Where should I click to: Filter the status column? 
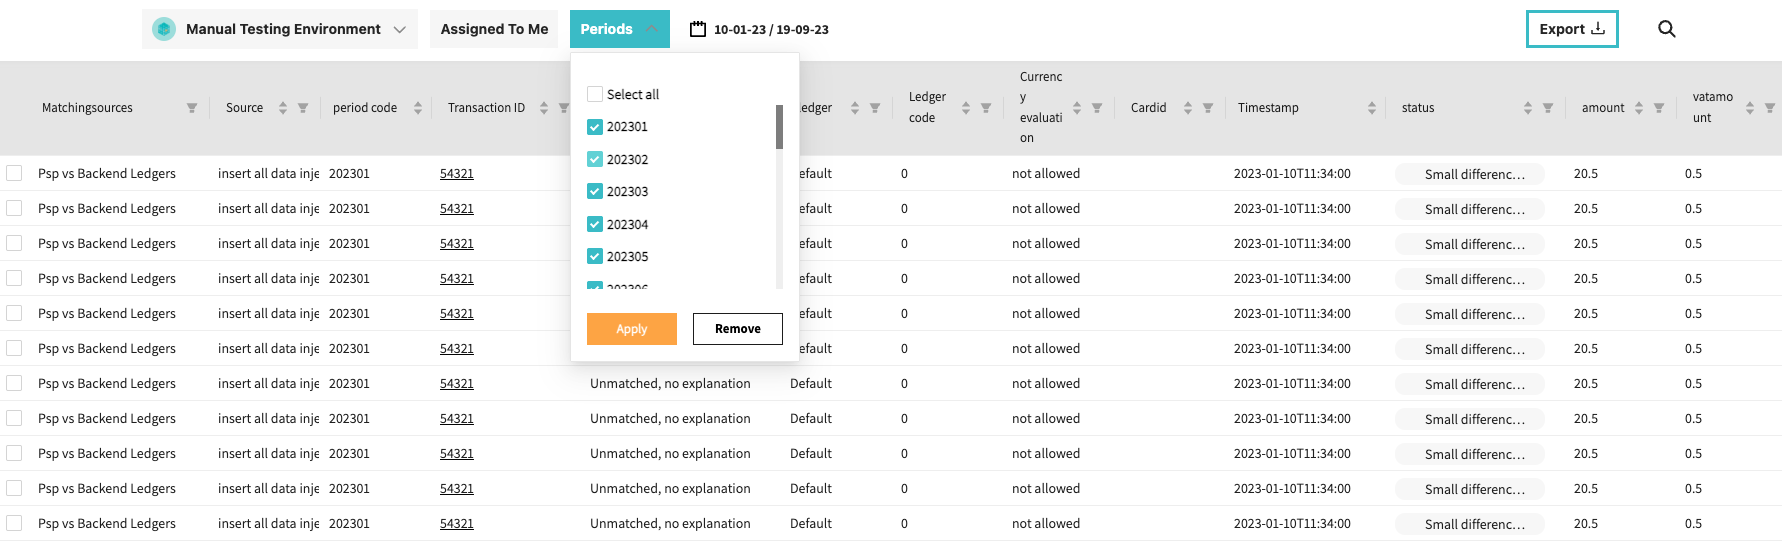pos(1548,108)
